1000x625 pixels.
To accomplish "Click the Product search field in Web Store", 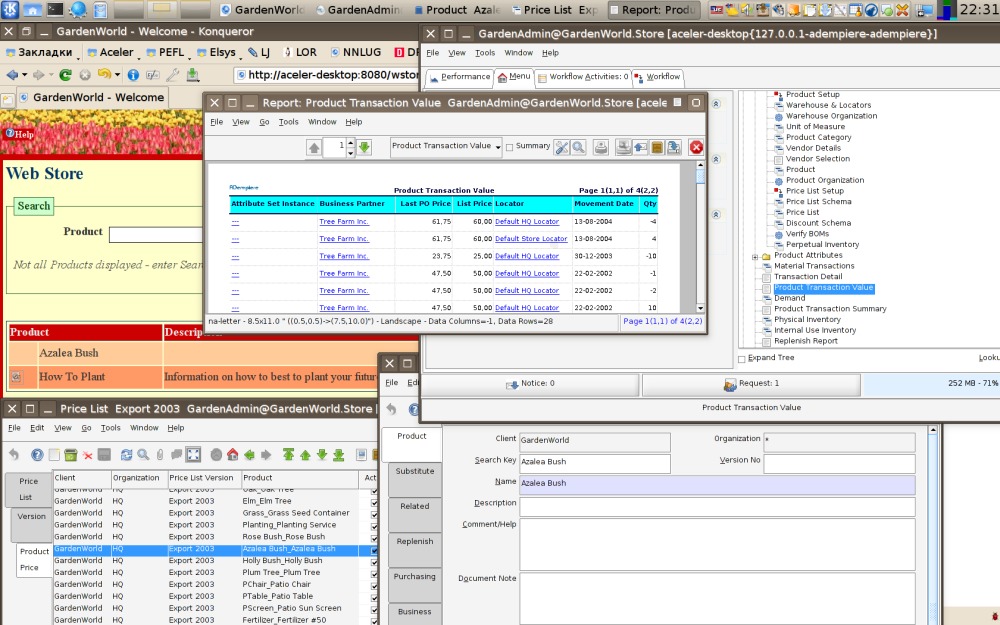I will [x=156, y=235].
